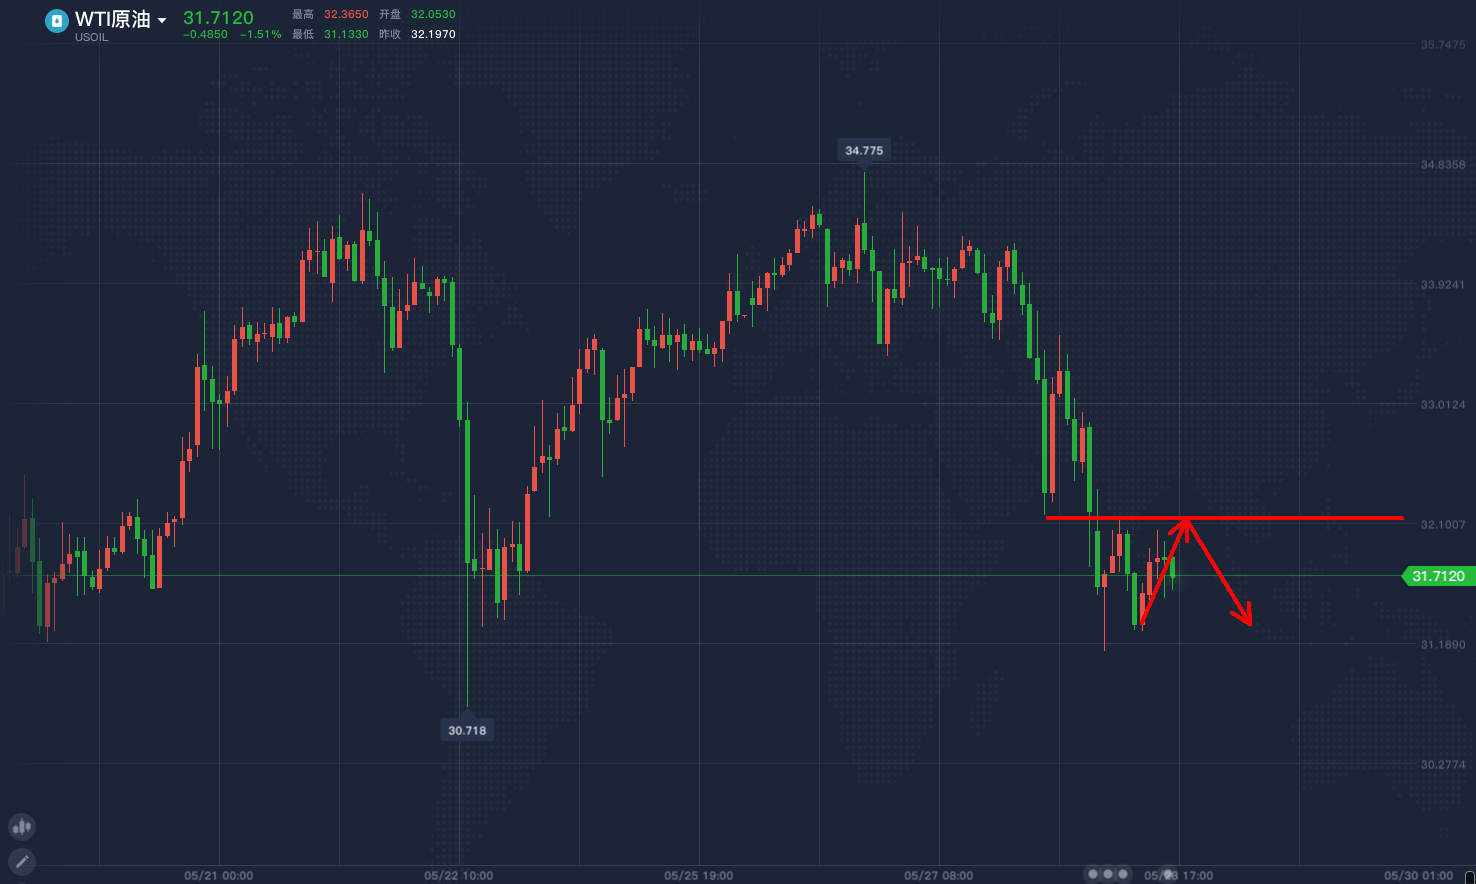This screenshot has width=1476, height=884.
Task: Click the 30.718 low price marker
Action: tap(467, 730)
